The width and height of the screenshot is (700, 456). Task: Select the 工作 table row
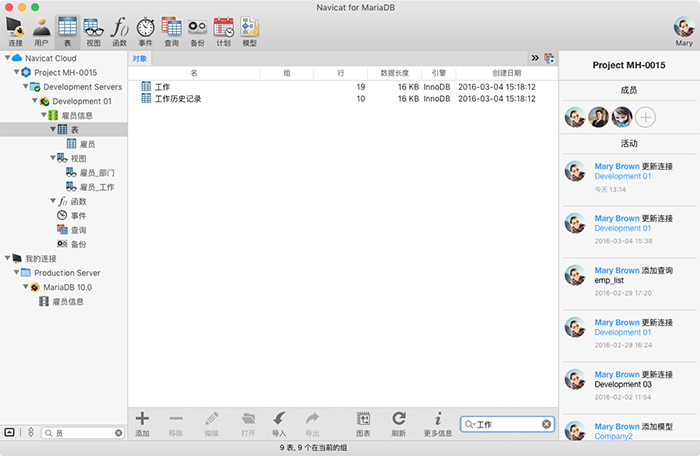pos(343,87)
